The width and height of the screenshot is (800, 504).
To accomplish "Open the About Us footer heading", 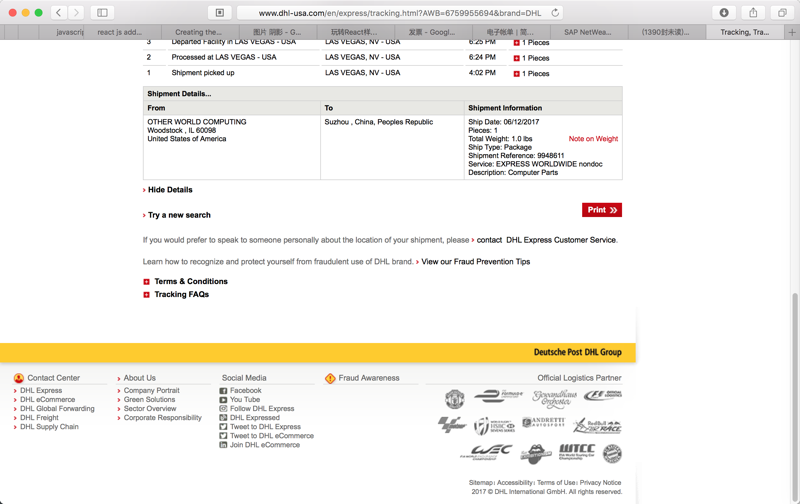I will coord(139,378).
